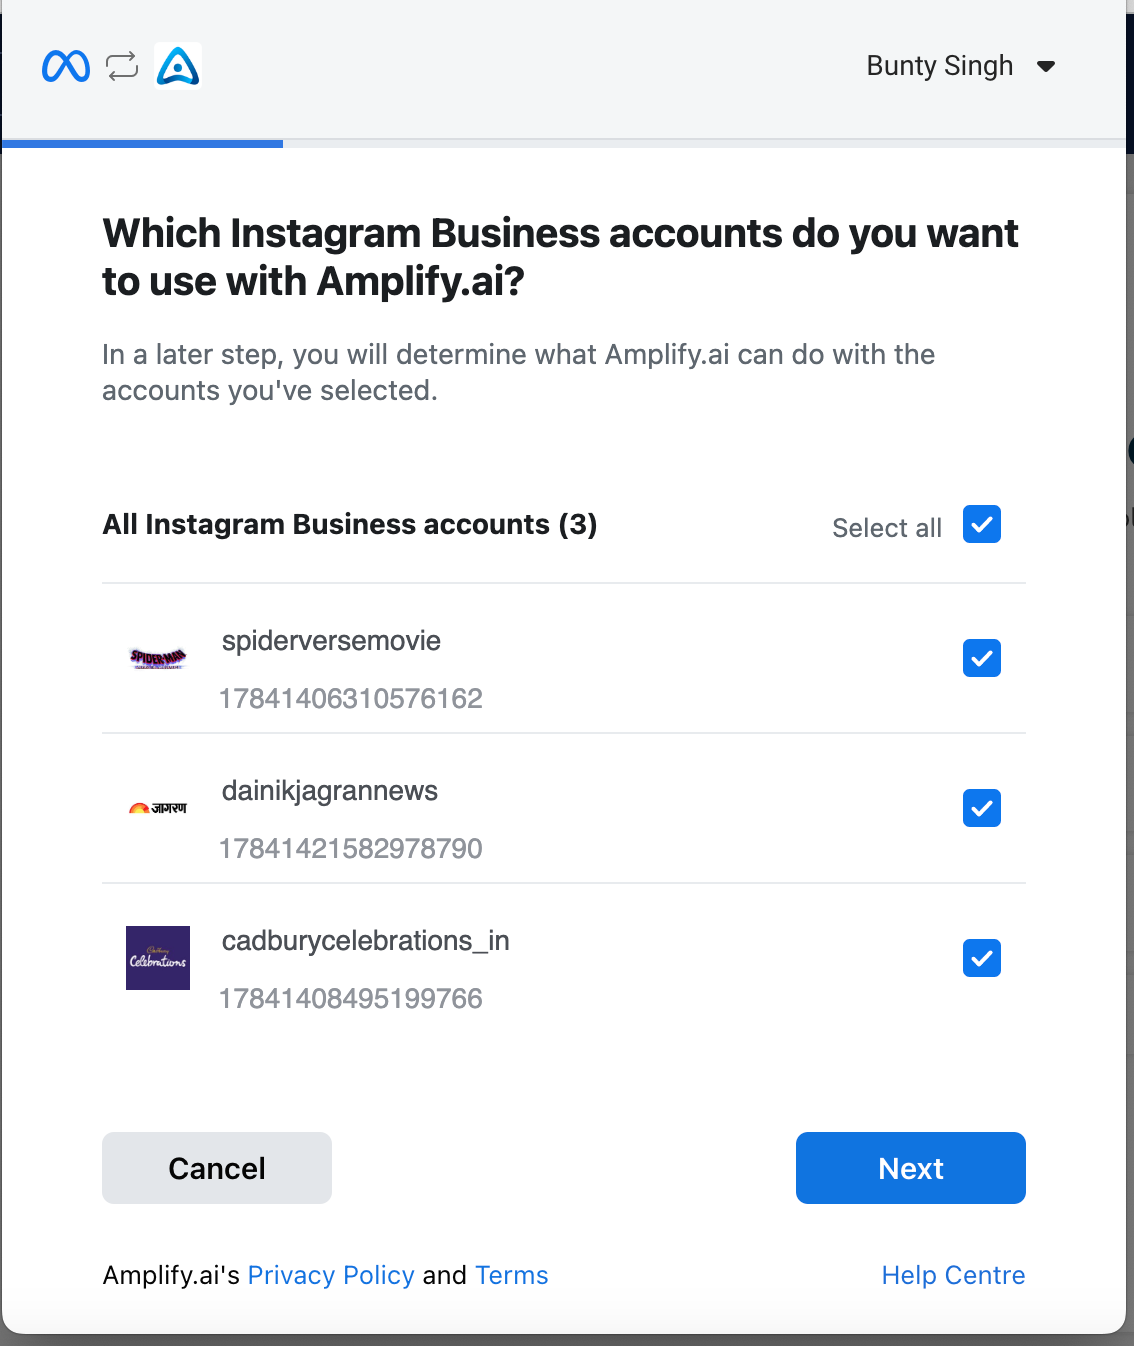The height and width of the screenshot is (1346, 1134).
Task: Click the Cancel button
Action: (217, 1168)
